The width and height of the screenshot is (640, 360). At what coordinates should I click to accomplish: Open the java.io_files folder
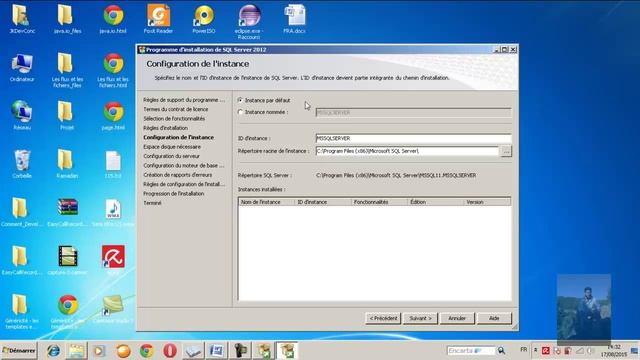(x=67, y=19)
